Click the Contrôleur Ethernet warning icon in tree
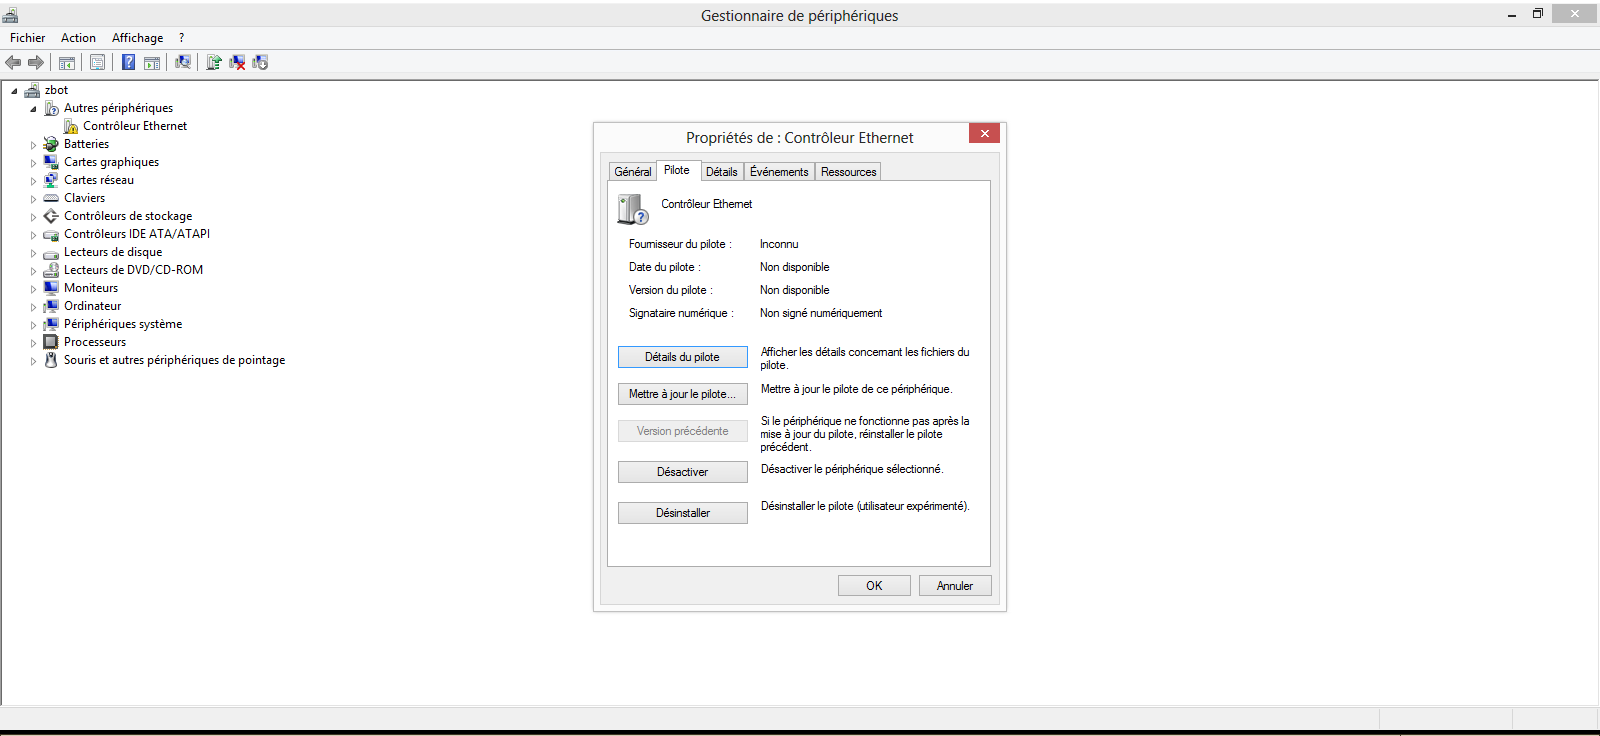Screen dimensions: 1600x736 70,126
